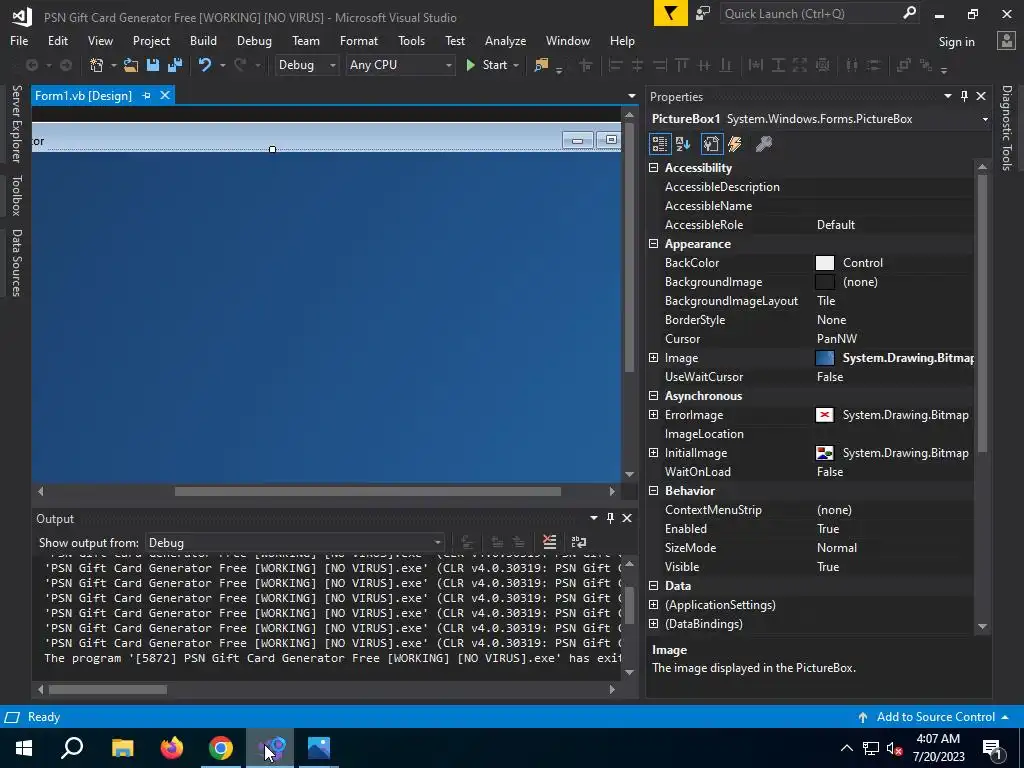Open the PictureBox1 object selector dropdown

pyautogui.click(x=985, y=119)
